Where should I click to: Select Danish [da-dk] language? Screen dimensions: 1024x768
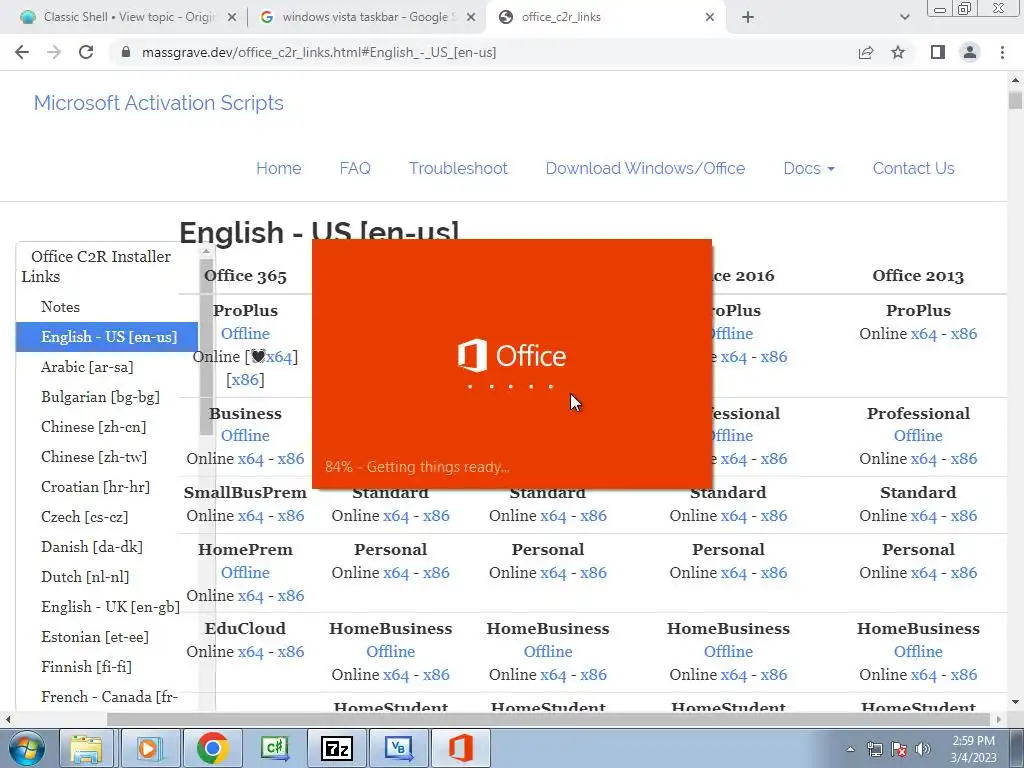pos(91,547)
